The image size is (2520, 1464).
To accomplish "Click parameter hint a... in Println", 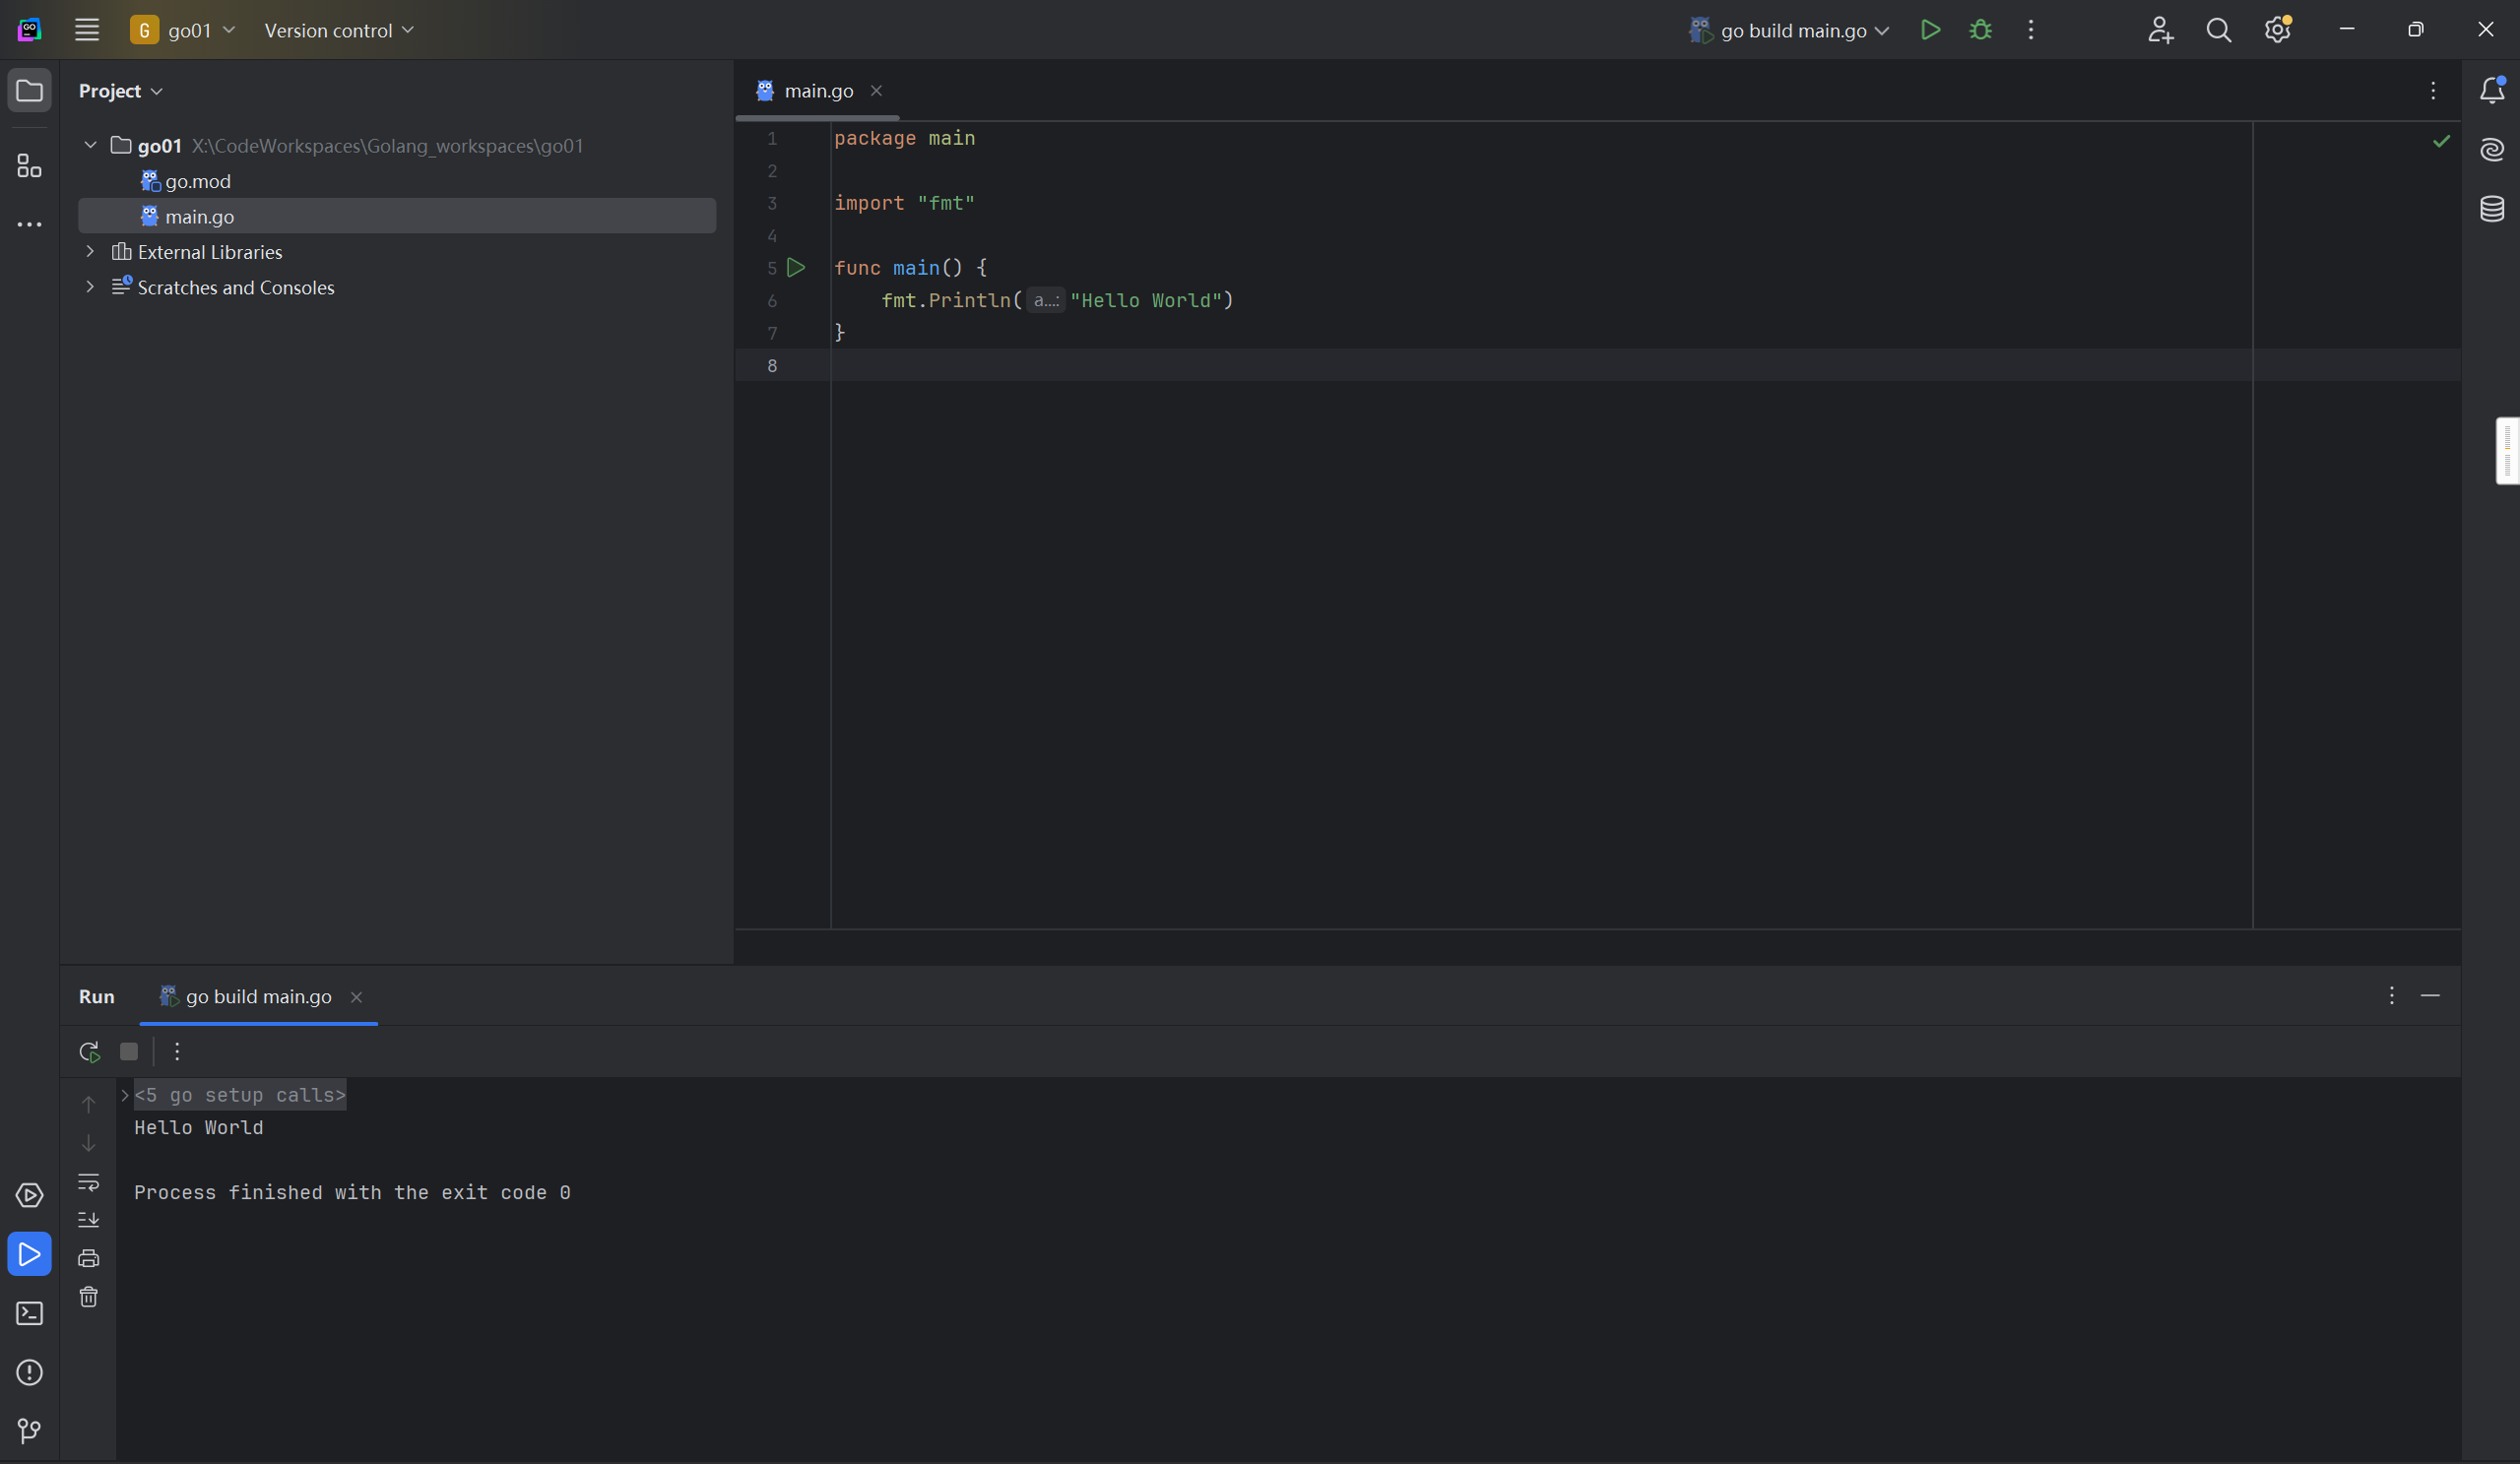I will [x=1046, y=300].
